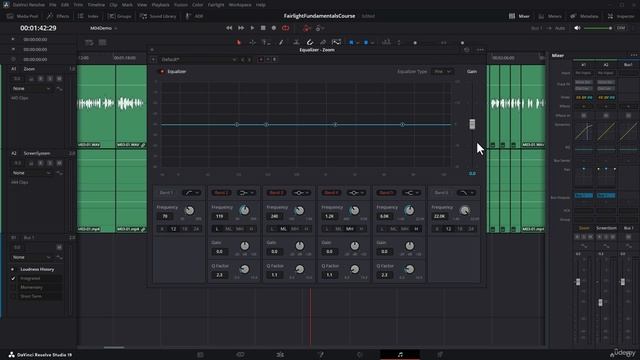Open the Fairlight page music note icon
This screenshot has width=640, height=360.
(x=400, y=355)
